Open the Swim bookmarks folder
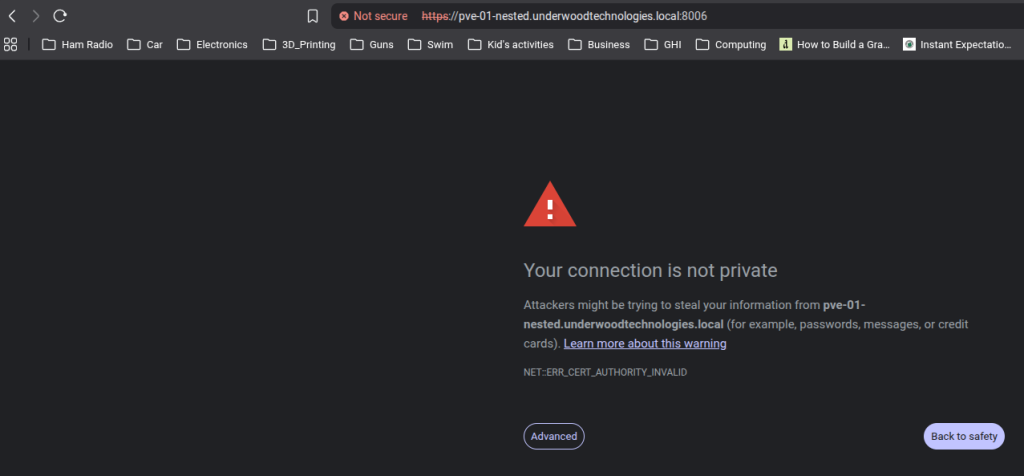The width and height of the screenshot is (1024, 476). pos(430,44)
